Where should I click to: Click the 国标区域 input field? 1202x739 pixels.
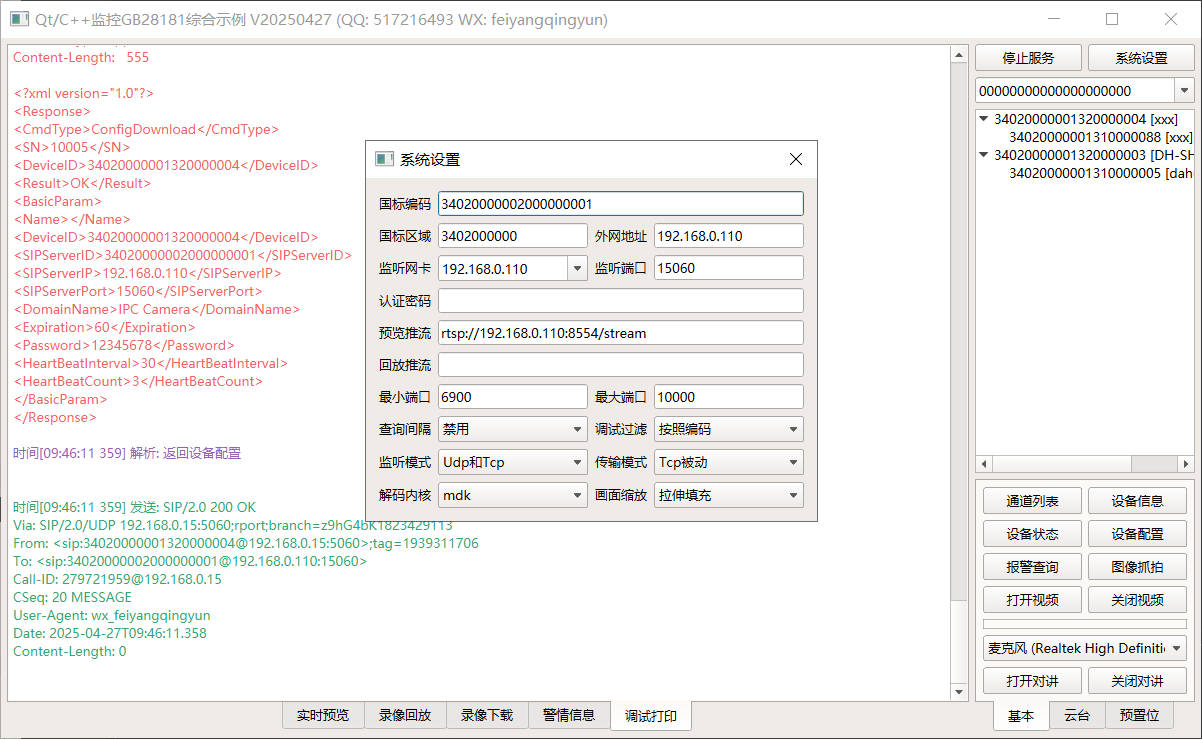tap(512, 236)
